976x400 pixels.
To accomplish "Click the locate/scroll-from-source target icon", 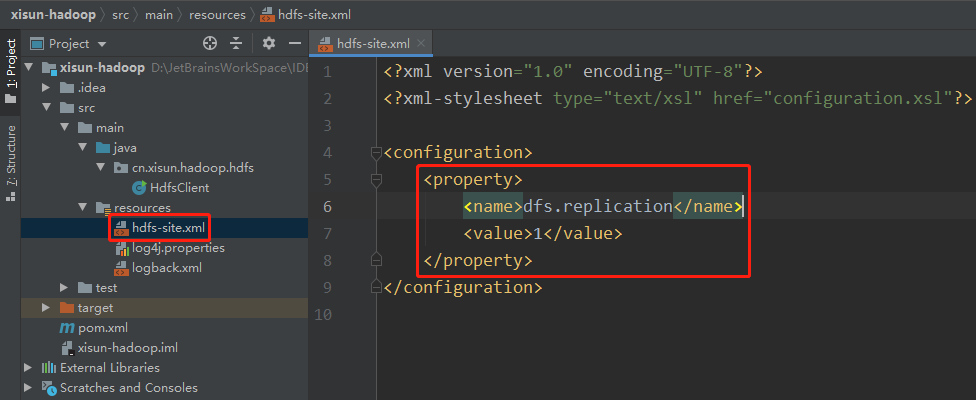I will click(210, 43).
